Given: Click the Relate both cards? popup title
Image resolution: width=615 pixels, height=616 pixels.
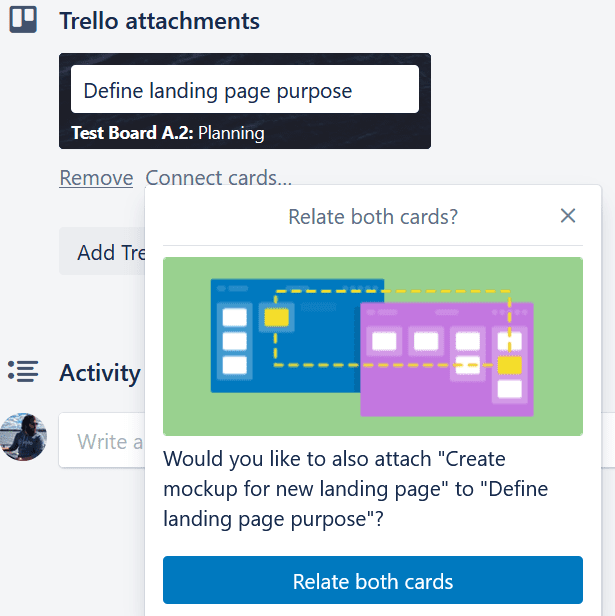Looking at the screenshot, I should [x=373, y=216].
